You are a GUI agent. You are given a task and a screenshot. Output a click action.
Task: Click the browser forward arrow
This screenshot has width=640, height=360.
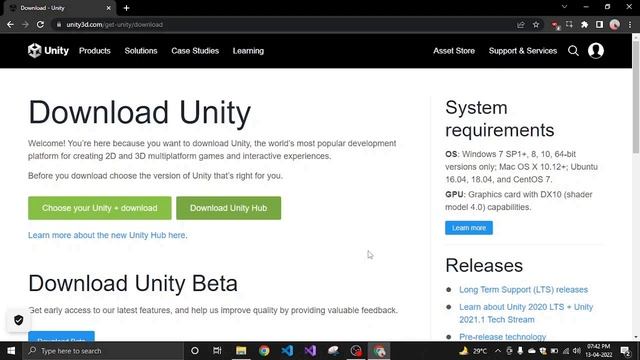(x=25, y=24)
